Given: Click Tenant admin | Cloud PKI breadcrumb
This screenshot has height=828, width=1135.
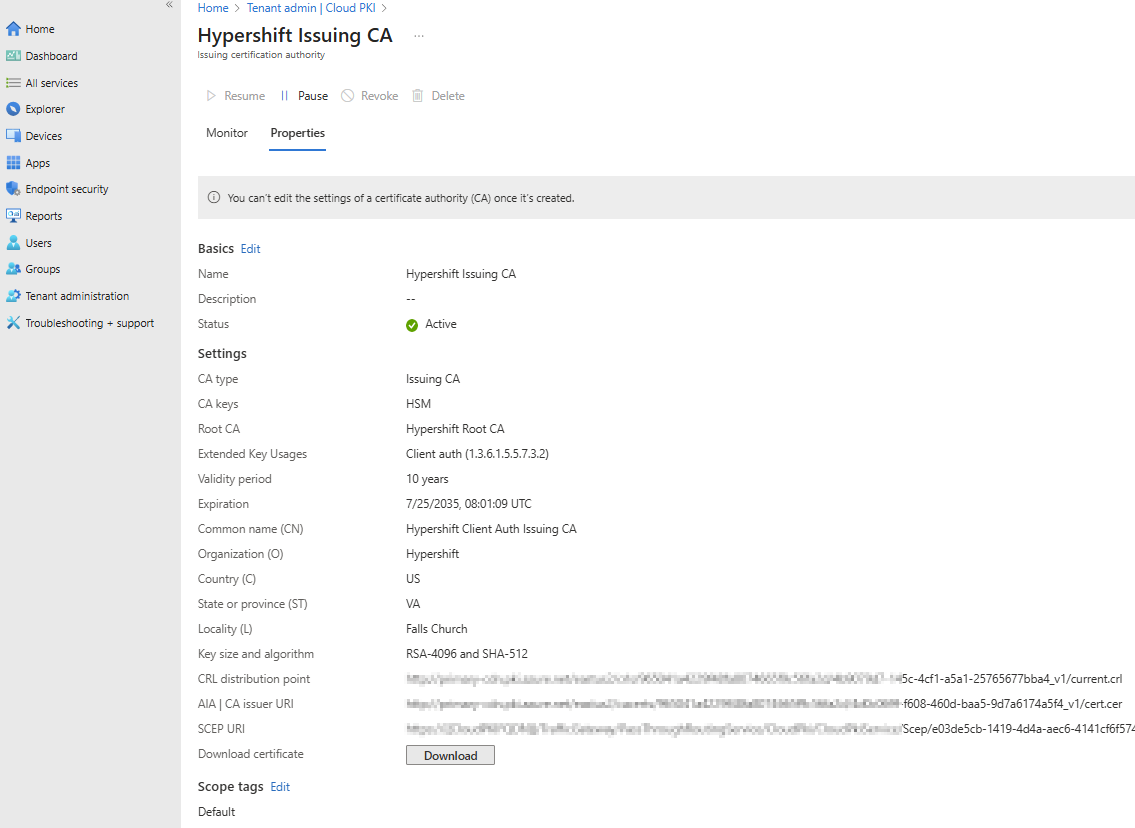Looking at the screenshot, I should 311,8.
